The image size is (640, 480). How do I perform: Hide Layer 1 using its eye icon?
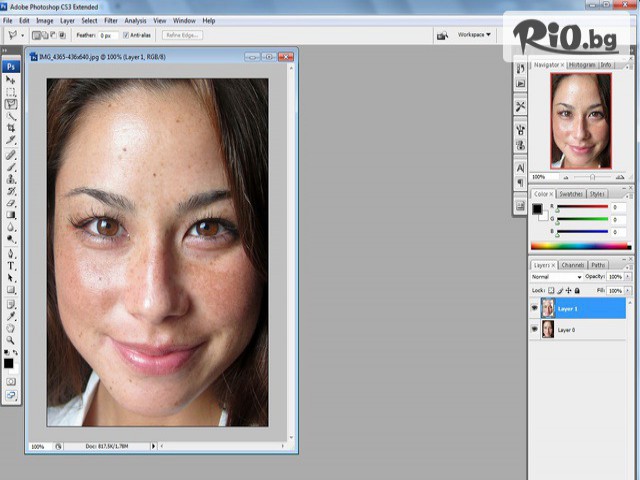535,309
